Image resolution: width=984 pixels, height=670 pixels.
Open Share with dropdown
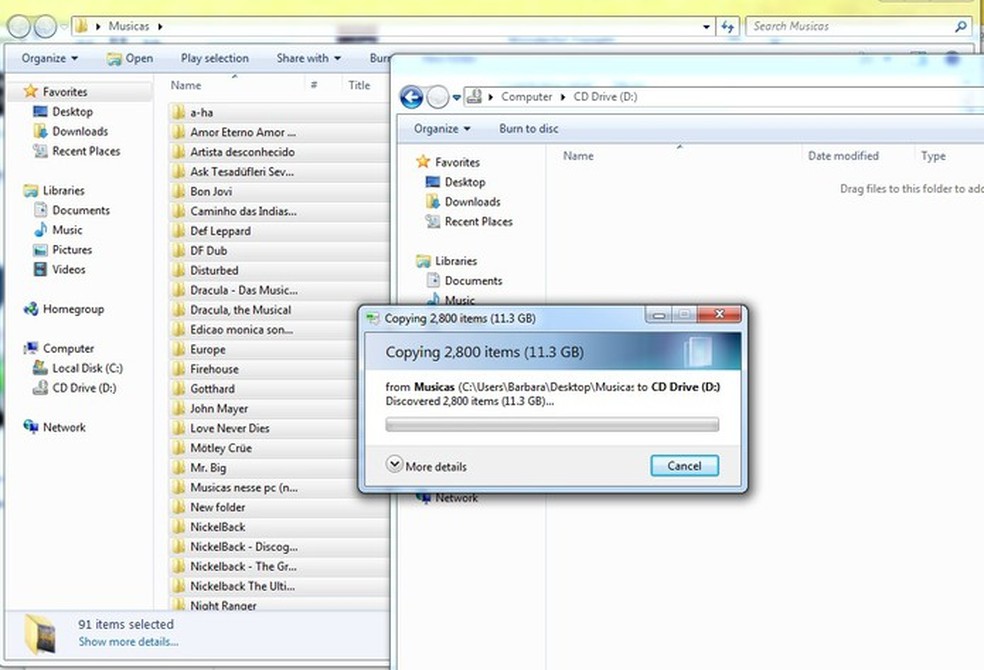309,58
